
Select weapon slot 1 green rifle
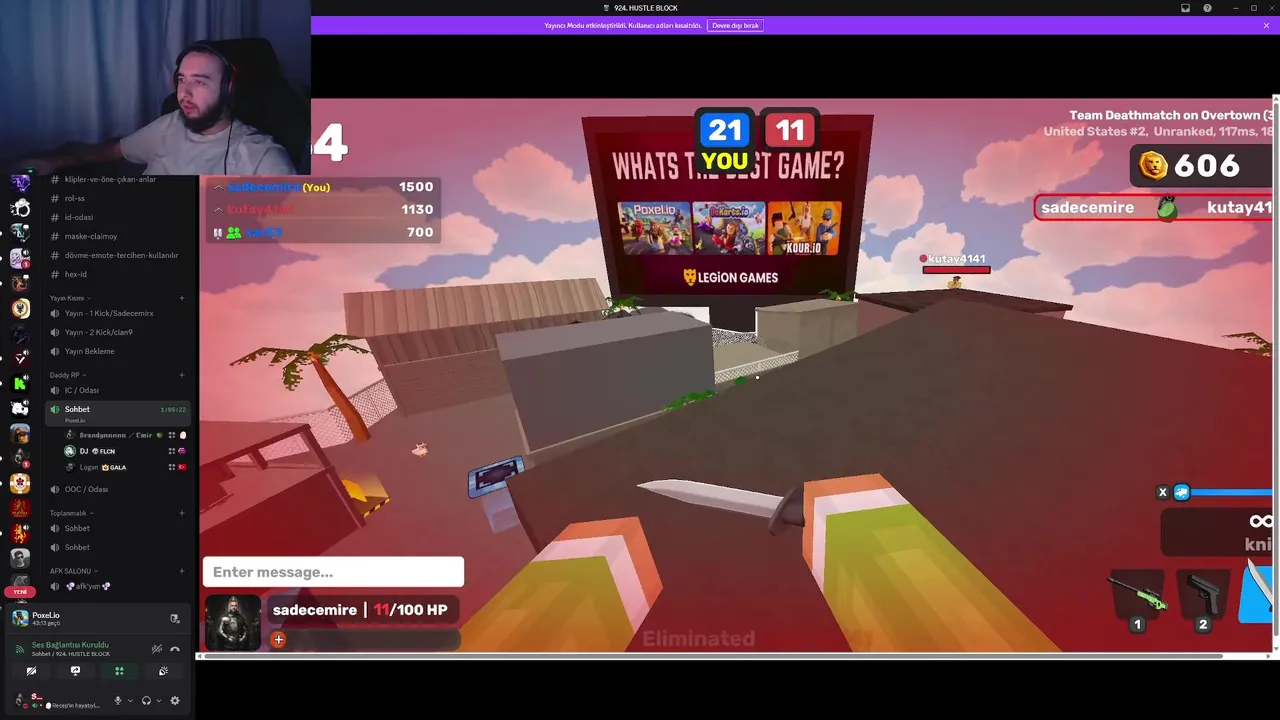(1137, 598)
